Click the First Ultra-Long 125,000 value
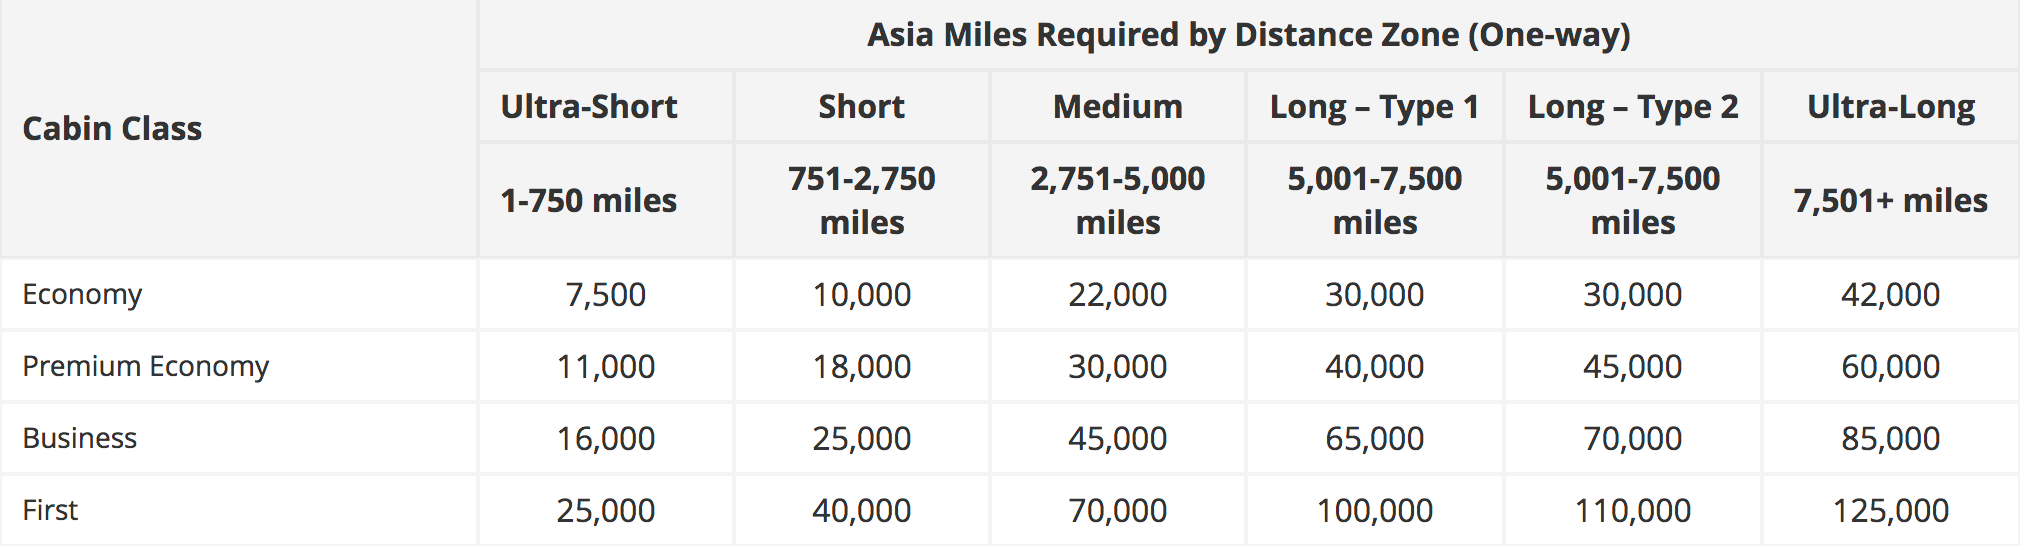This screenshot has height=550, width=2026. (x=1890, y=510)
